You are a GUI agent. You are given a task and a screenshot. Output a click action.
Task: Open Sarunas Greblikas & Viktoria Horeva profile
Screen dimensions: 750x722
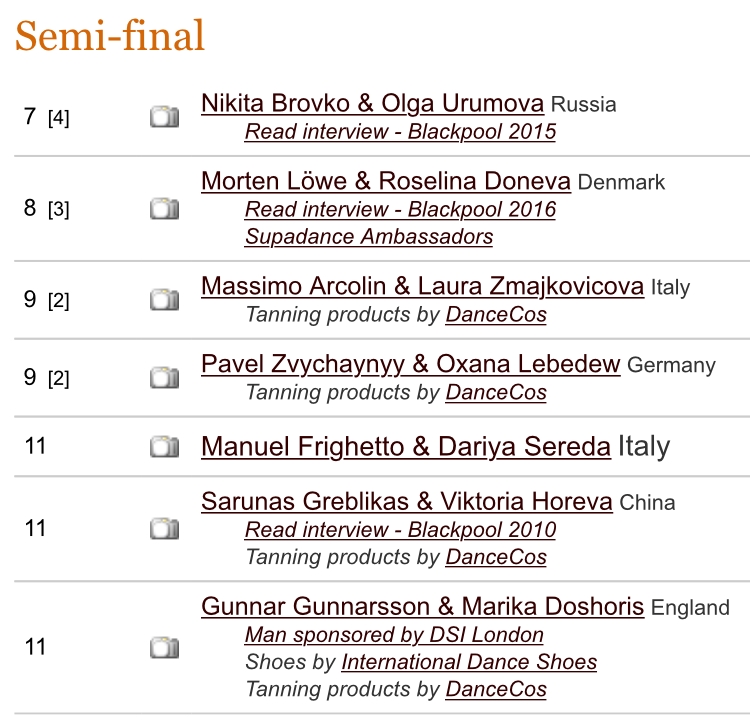(407, 501)
